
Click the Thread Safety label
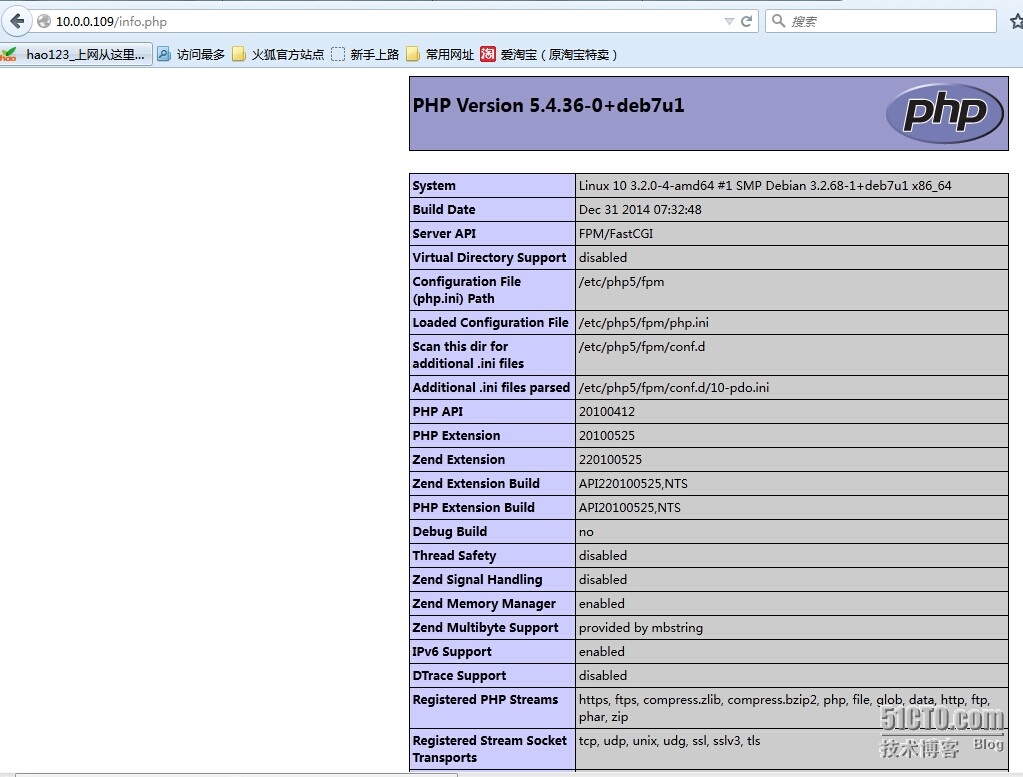(454, 556)
